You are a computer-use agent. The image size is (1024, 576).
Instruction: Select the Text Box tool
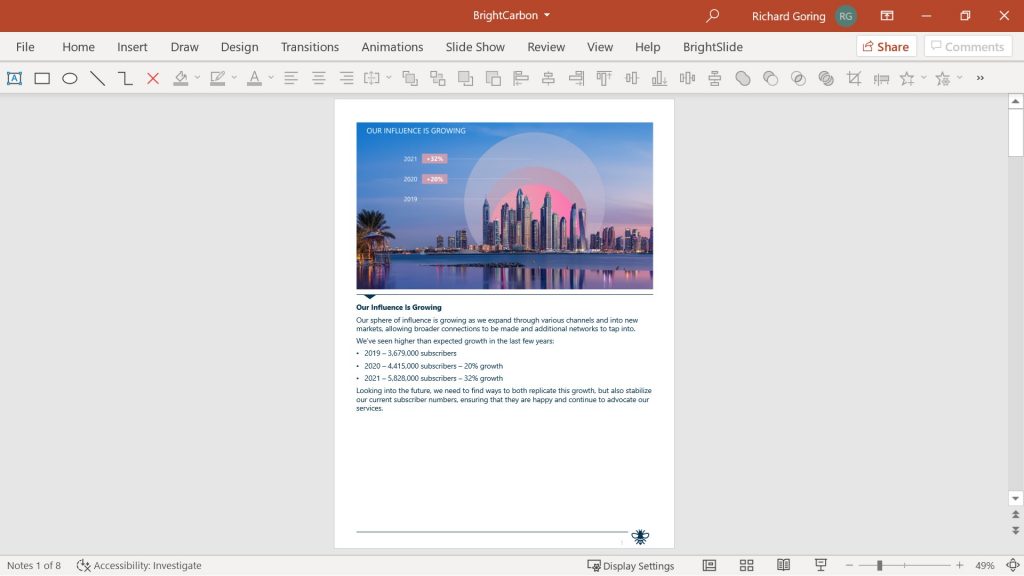click(x=14, y=78)
